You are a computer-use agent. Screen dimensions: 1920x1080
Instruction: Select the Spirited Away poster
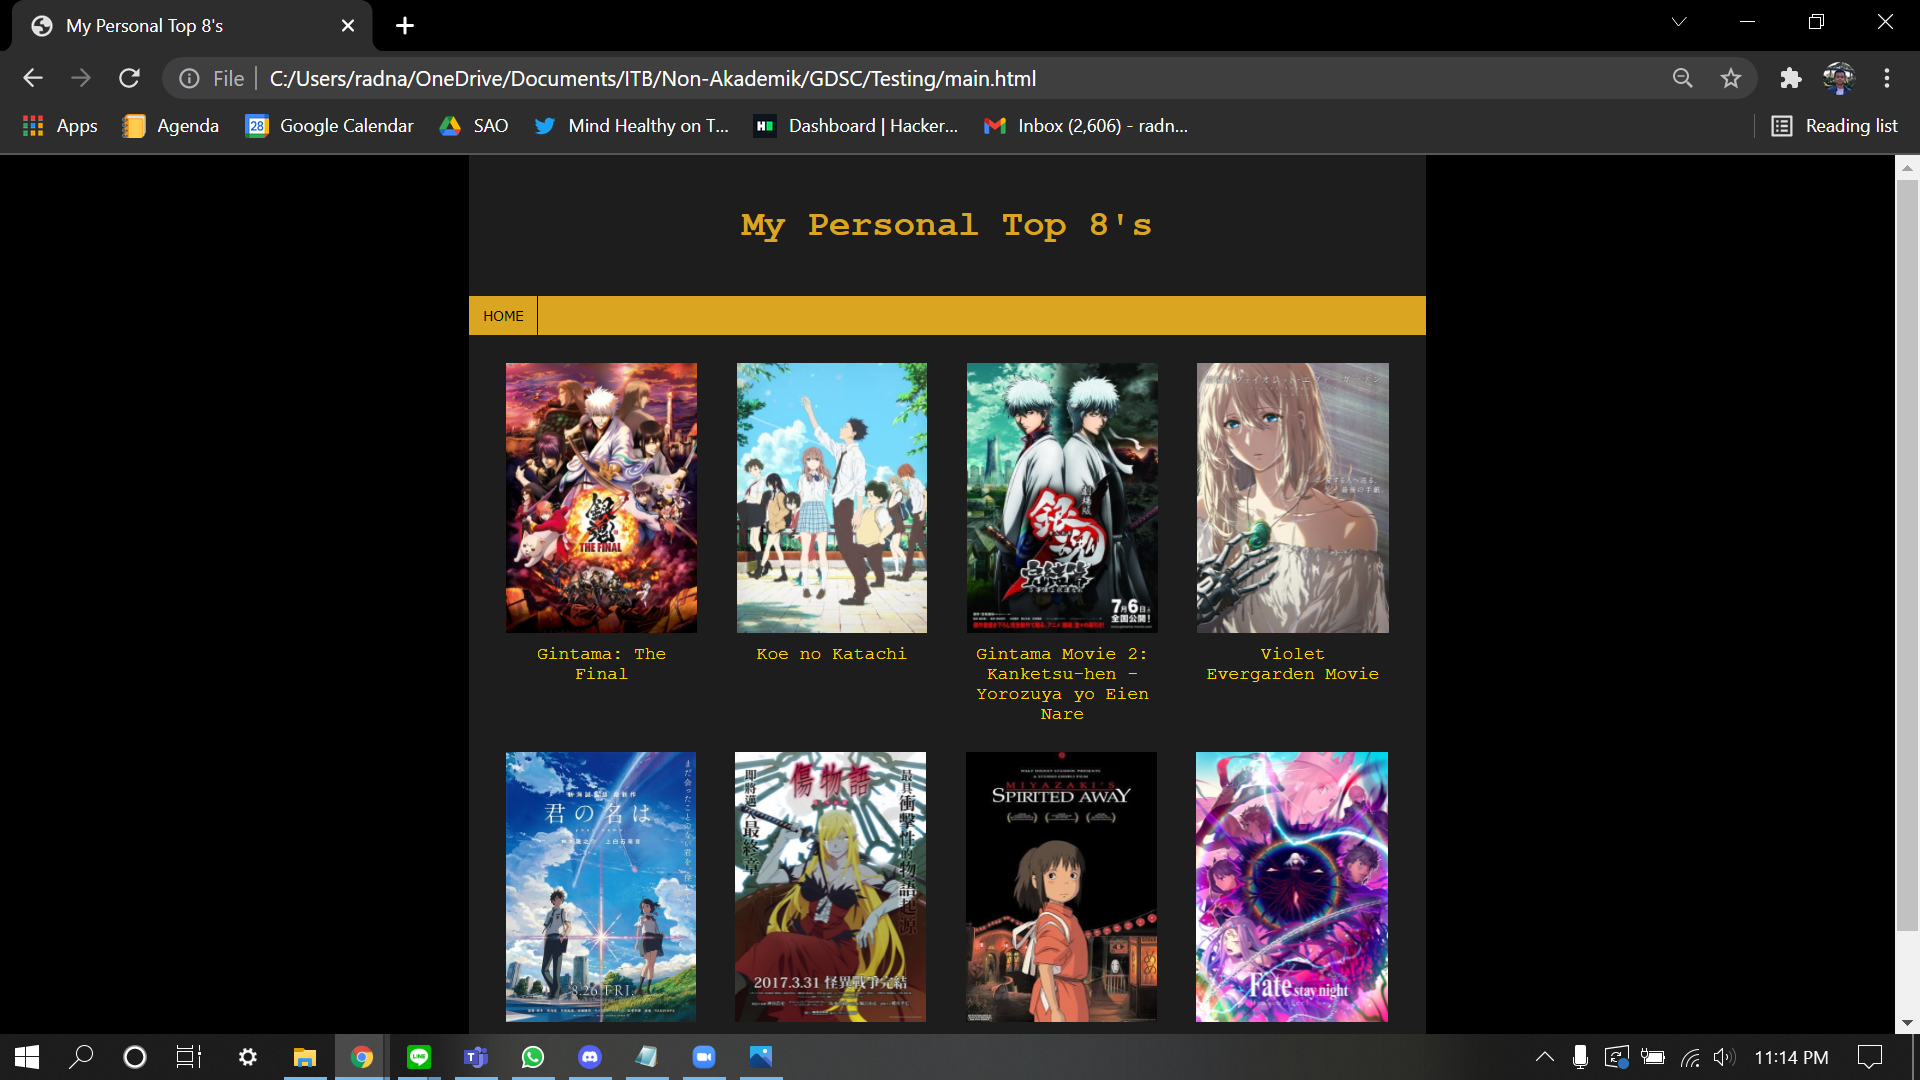(1061, 887)
